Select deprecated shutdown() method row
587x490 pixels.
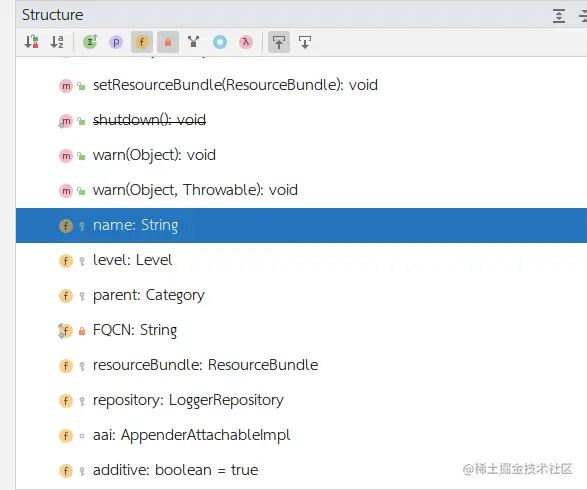(x=301, y=120)
